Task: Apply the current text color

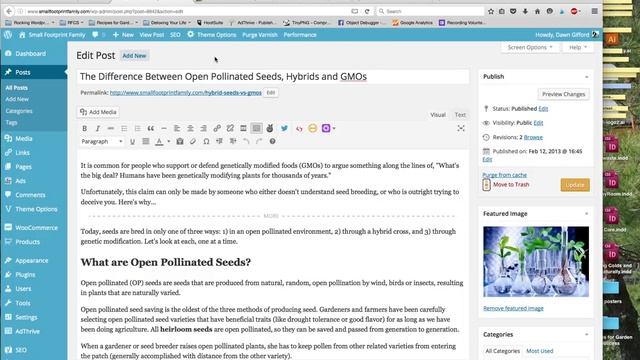Action: point(159,141)
